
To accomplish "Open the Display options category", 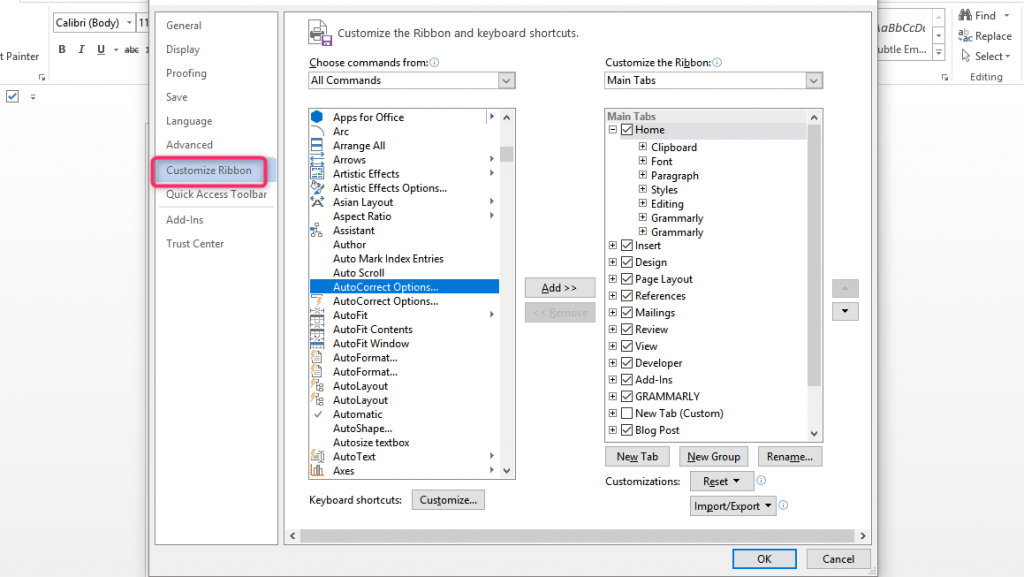I will [183, 50].
